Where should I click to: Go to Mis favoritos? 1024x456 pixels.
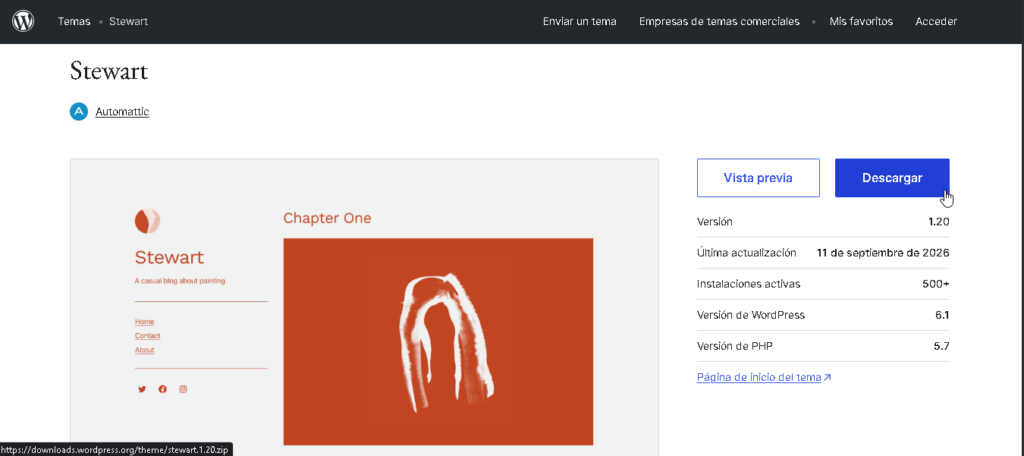(x=861, y=22)
